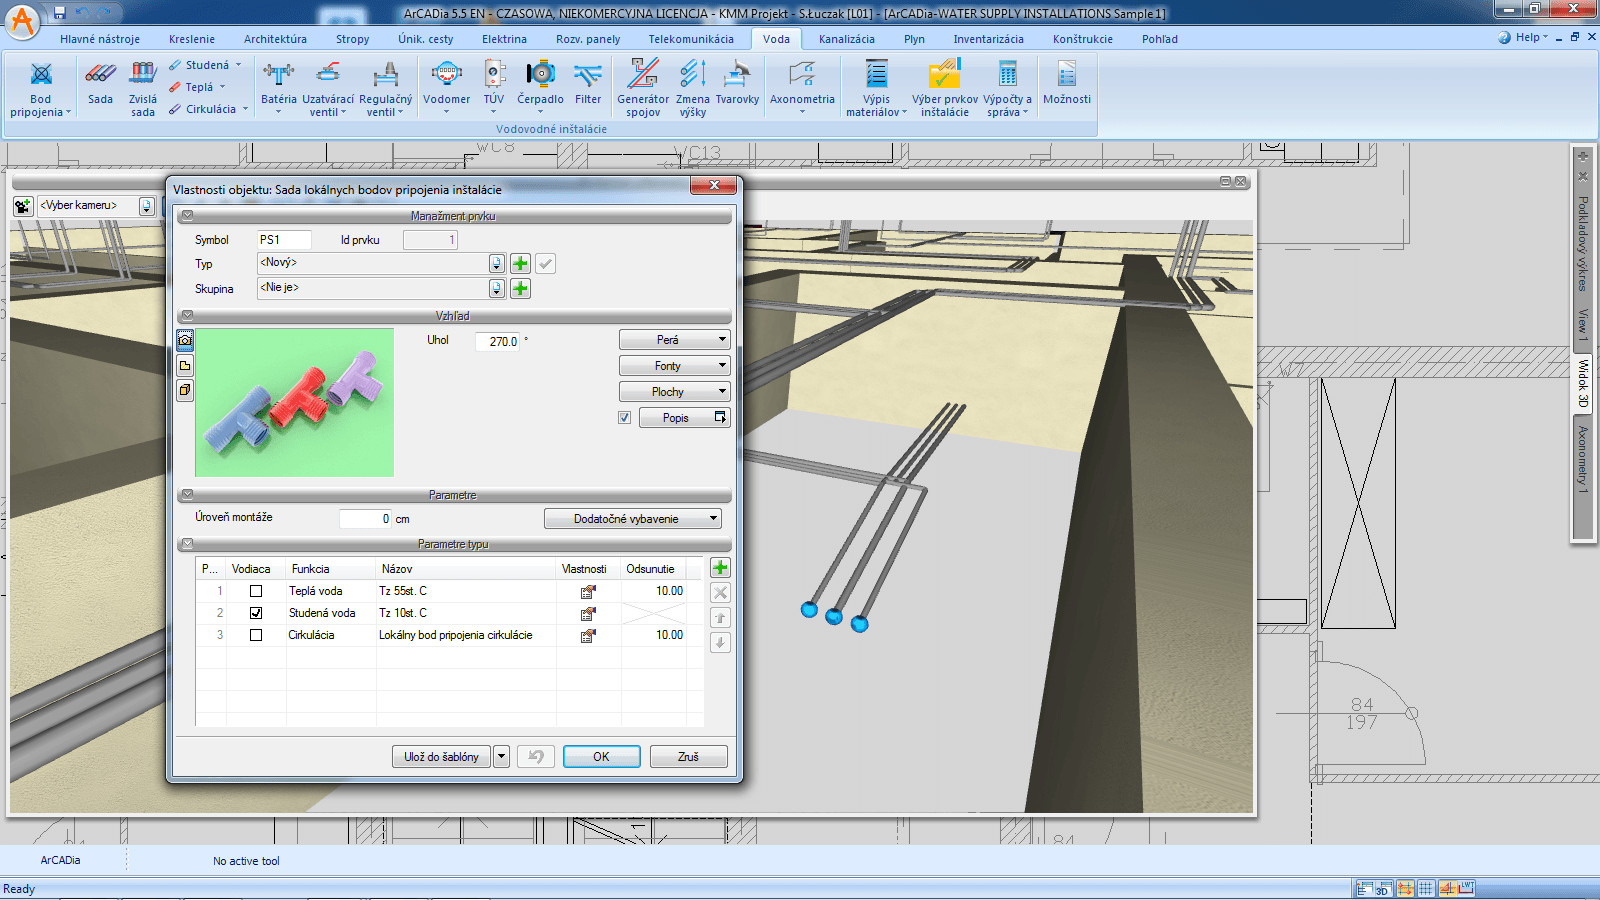Open the Hlavné nástroje ribbon tab
This screenshot has height=900, width=1600.
pyautogui.click(x=100, y=39)
